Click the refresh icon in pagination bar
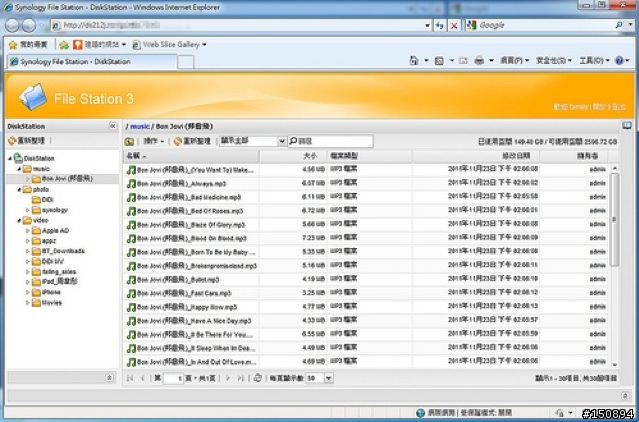This screenshot has height=422, width=639. click(x=258, y=378)
